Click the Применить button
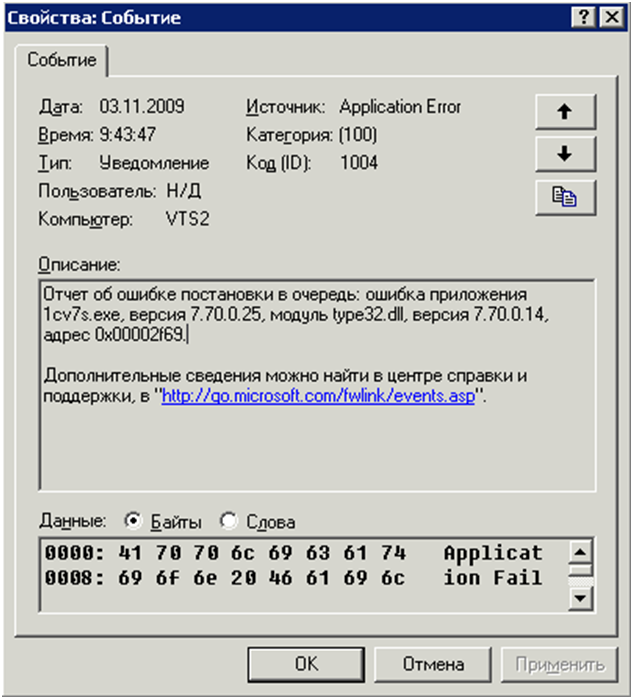 [559, 663]
